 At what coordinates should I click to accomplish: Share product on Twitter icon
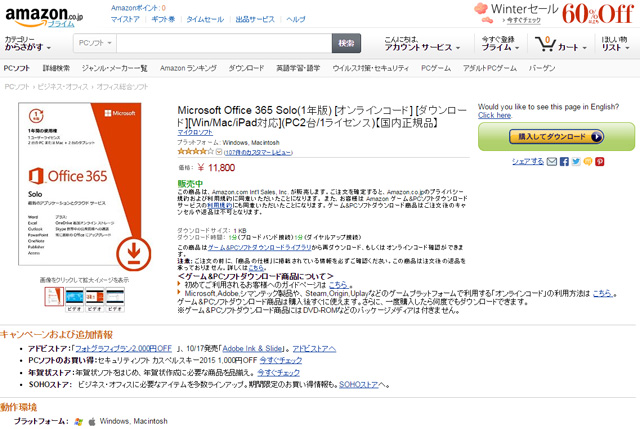pos(576,162)
